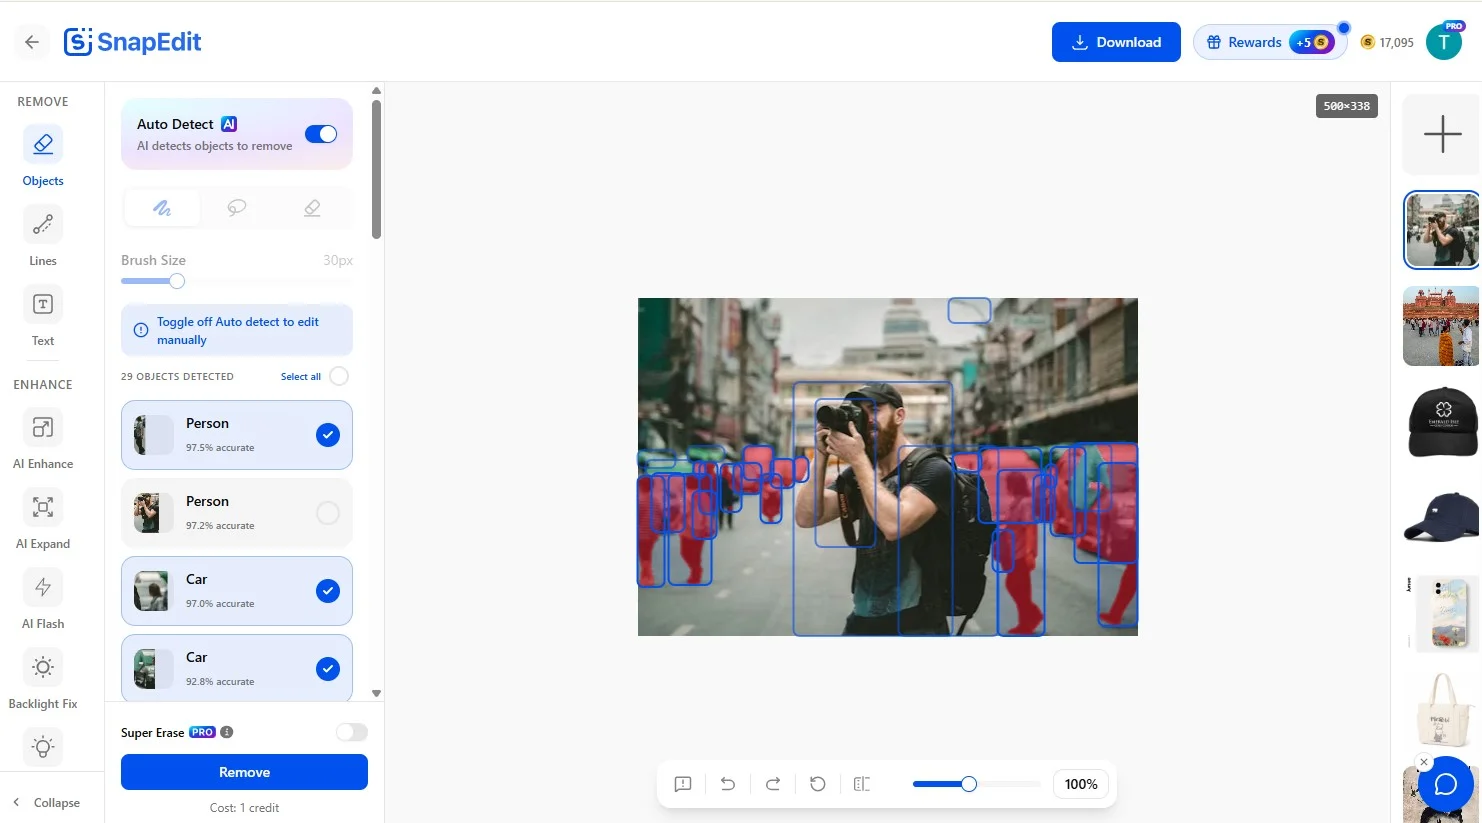Select the navy blue cap thumbnail
The height and width of the screenshot is (823, 1482).
(x=1441, y=518)
